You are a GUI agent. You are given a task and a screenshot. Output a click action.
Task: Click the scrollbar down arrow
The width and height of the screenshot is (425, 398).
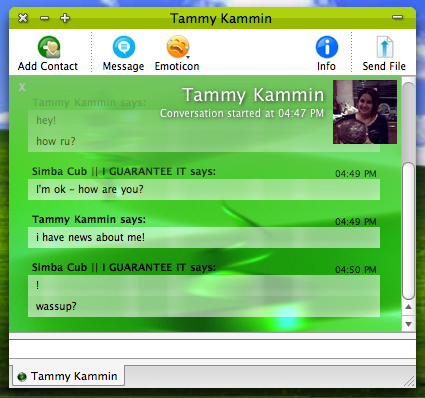[408, 324]
